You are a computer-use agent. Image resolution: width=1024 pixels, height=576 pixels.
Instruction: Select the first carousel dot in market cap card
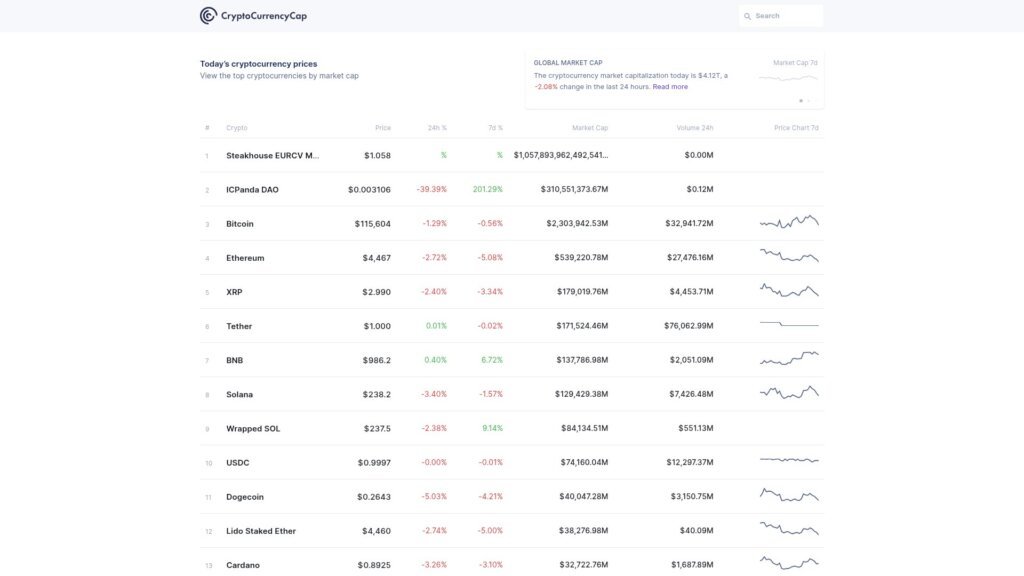[800, 101]
